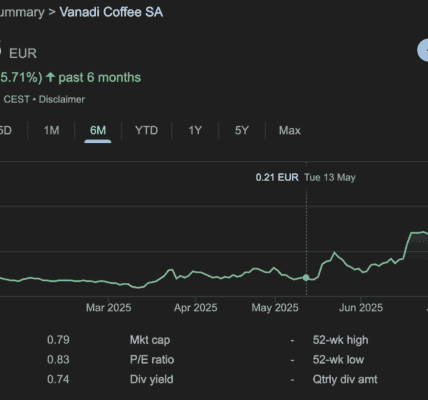Click the 0.21 EUR price tooltip
The image size is (428, 400).
coord(277,177)
